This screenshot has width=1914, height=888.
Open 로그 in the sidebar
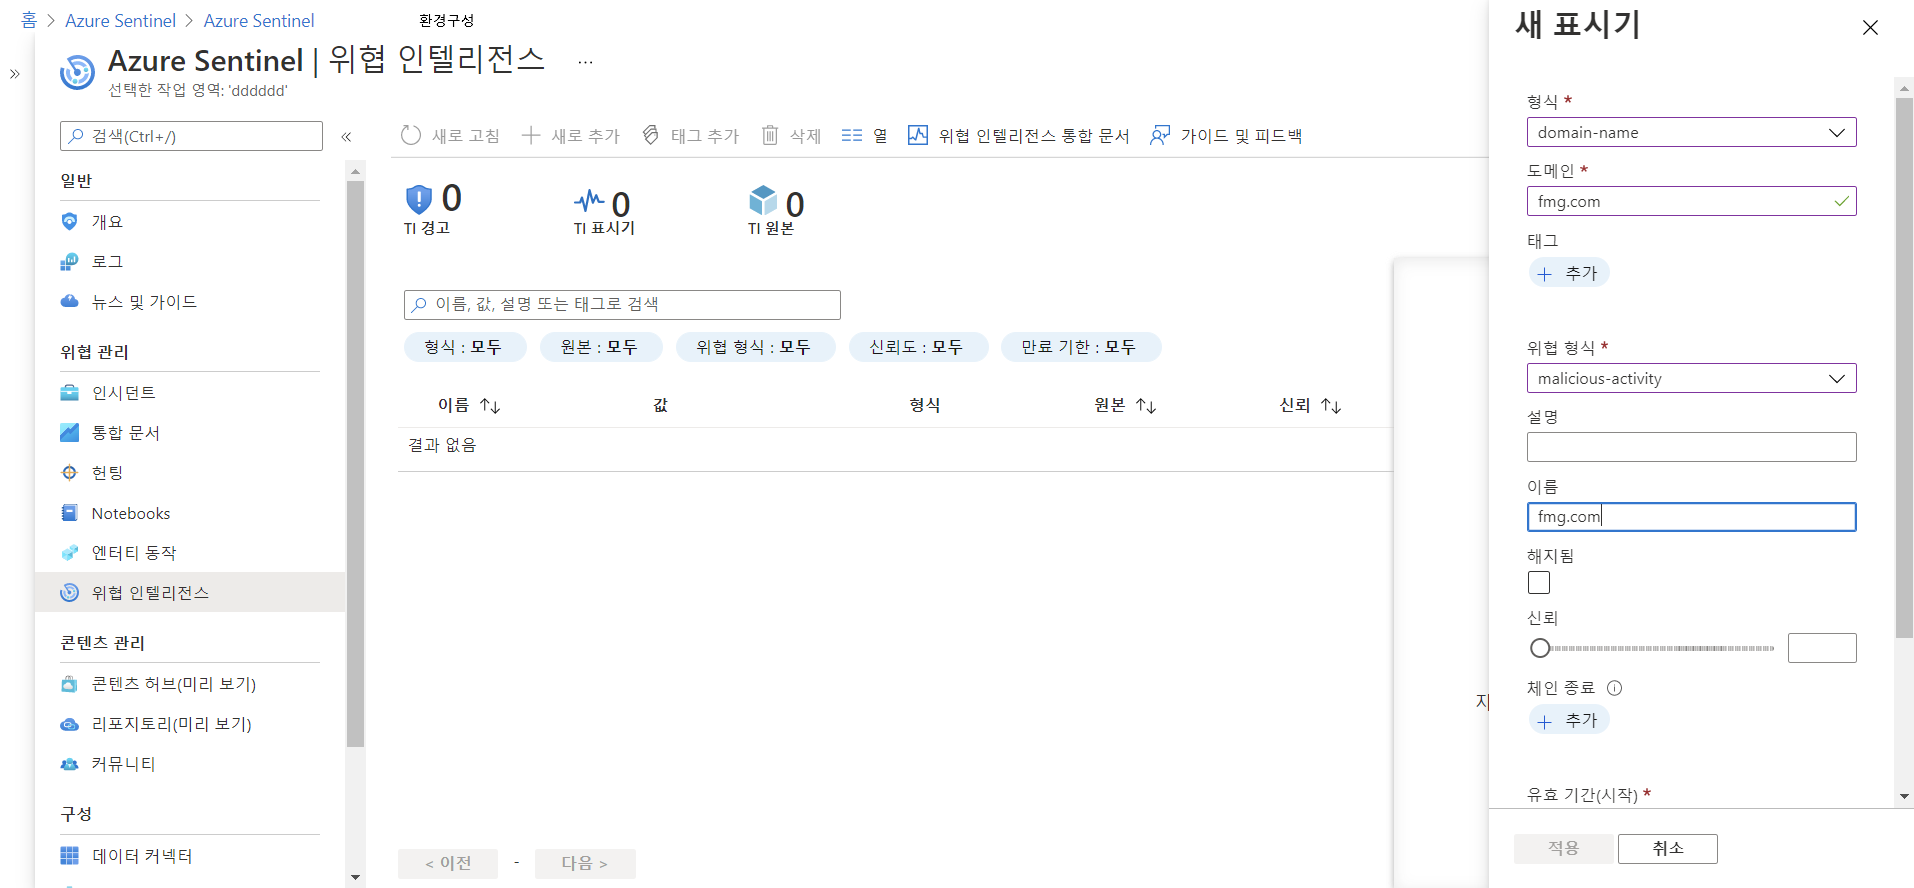point(190,262)
